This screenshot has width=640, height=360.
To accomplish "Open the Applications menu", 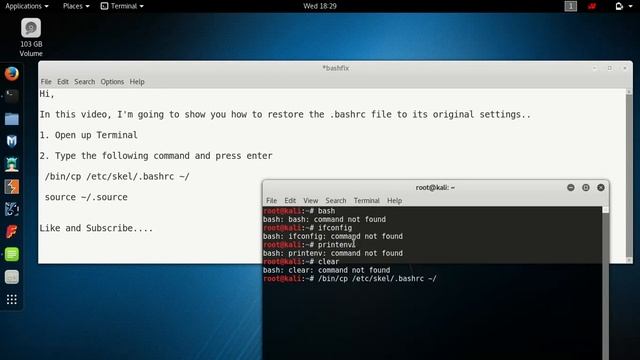I will click(27, 6).
